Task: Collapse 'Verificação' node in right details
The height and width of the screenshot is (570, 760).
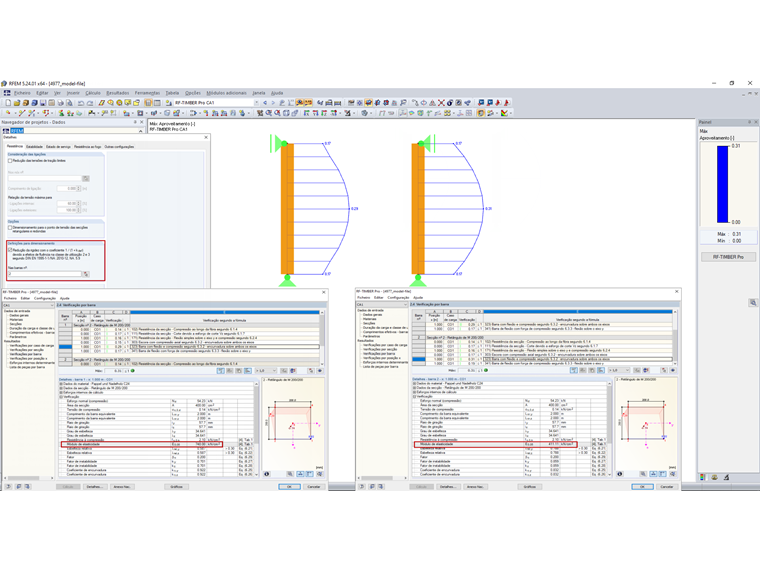Action: pos(414,397)
